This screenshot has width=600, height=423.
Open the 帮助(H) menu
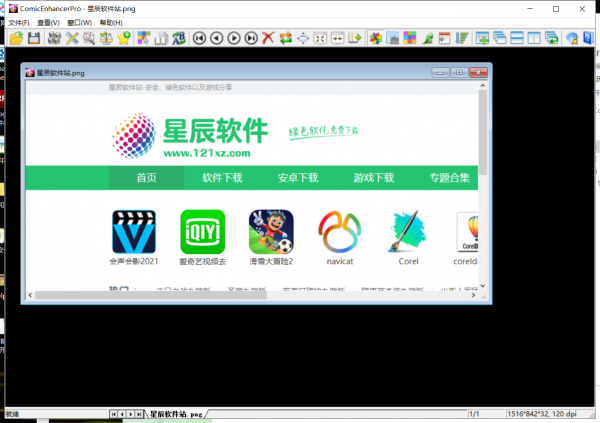[111, 23]
